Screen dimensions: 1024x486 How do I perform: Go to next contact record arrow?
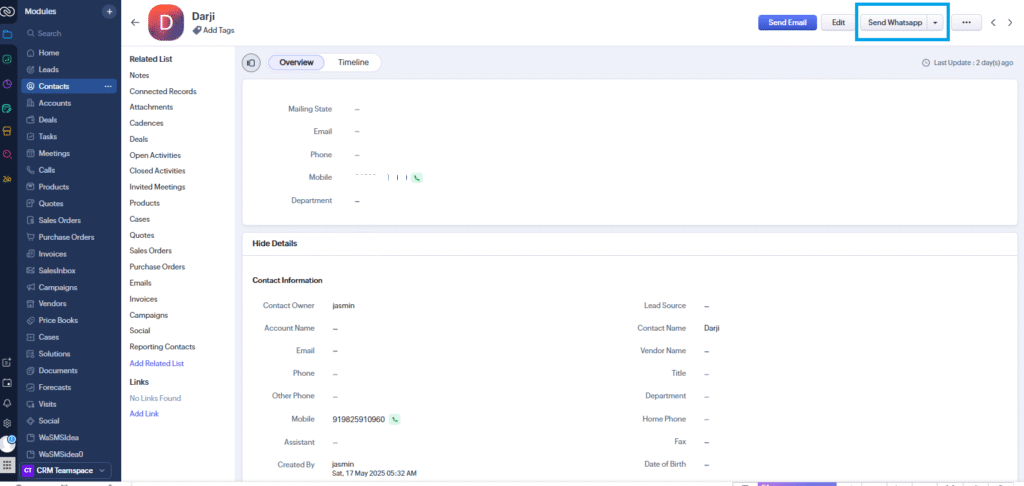1010,22
